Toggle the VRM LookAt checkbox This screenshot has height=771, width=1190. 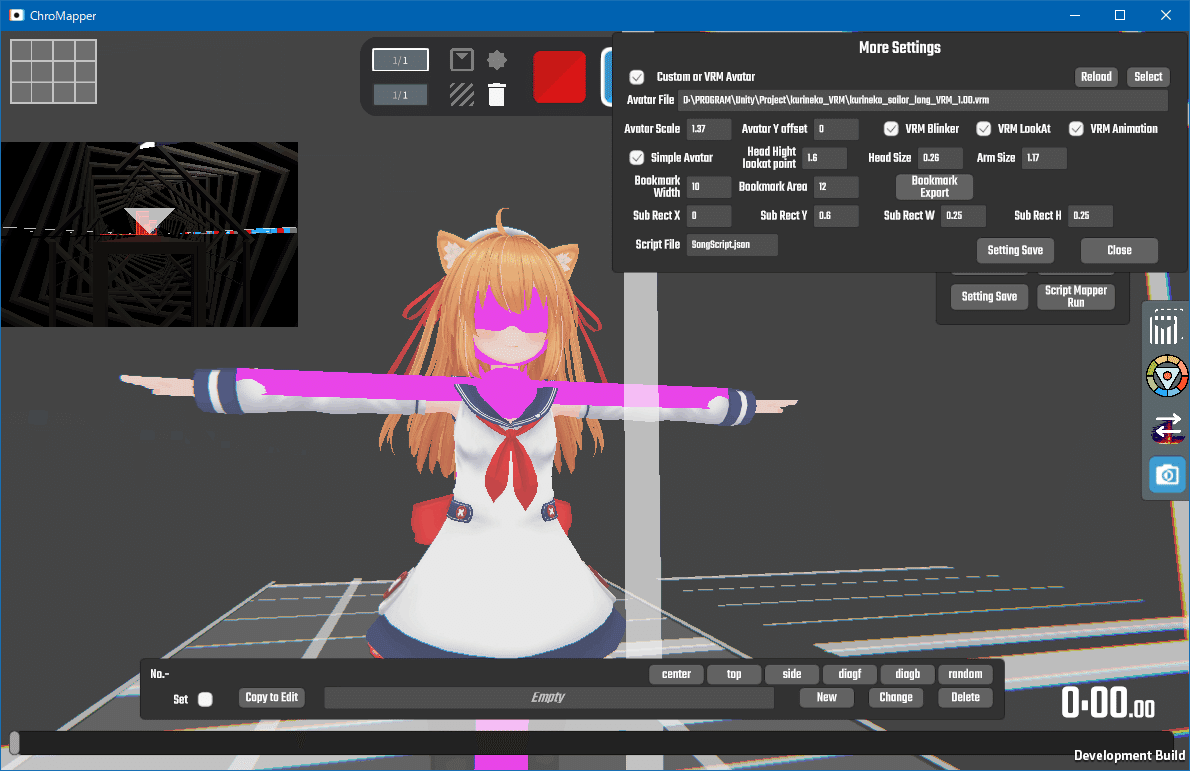click(x=984, y=128)
